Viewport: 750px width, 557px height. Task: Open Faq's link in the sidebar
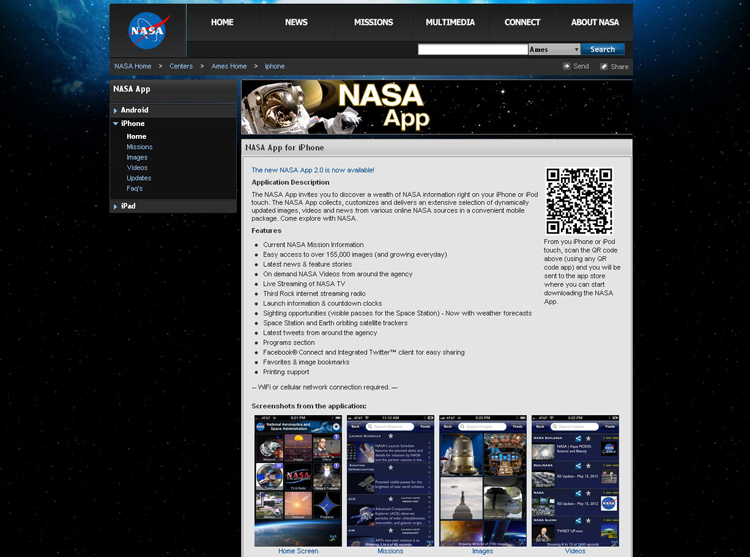coord(134,188)
